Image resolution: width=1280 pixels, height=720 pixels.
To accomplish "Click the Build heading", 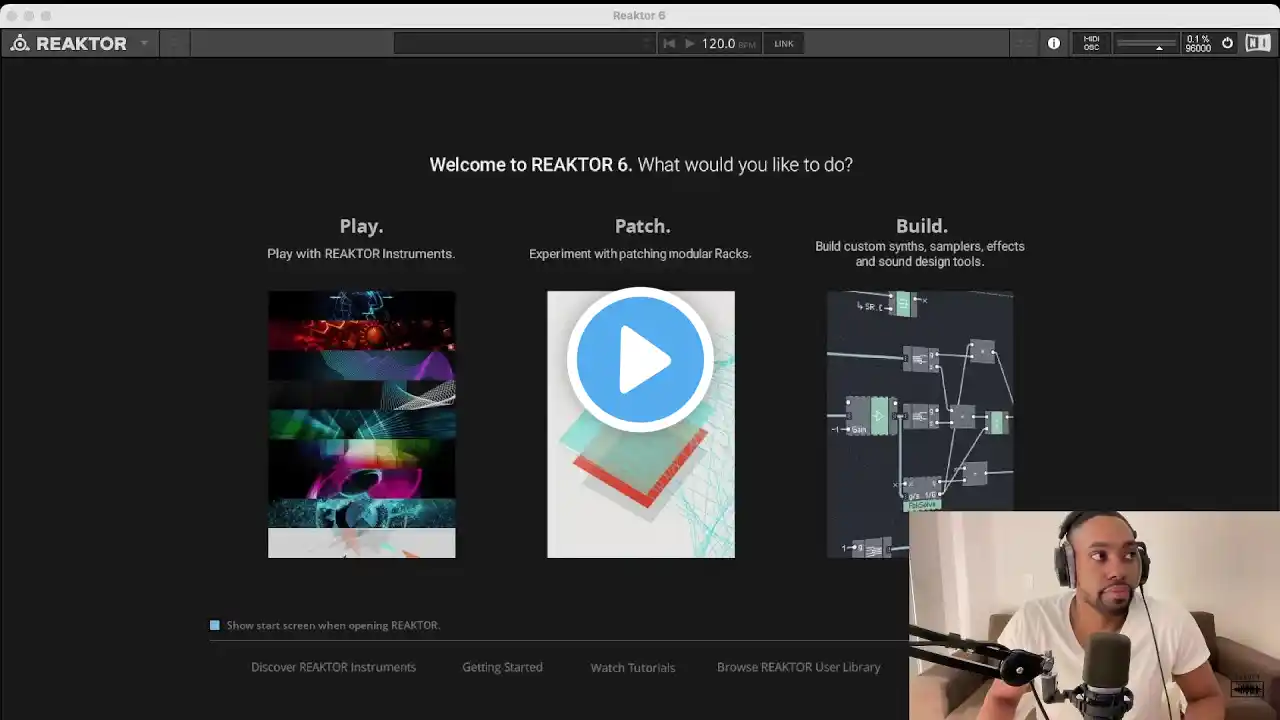I will click(x=921, y=226).
